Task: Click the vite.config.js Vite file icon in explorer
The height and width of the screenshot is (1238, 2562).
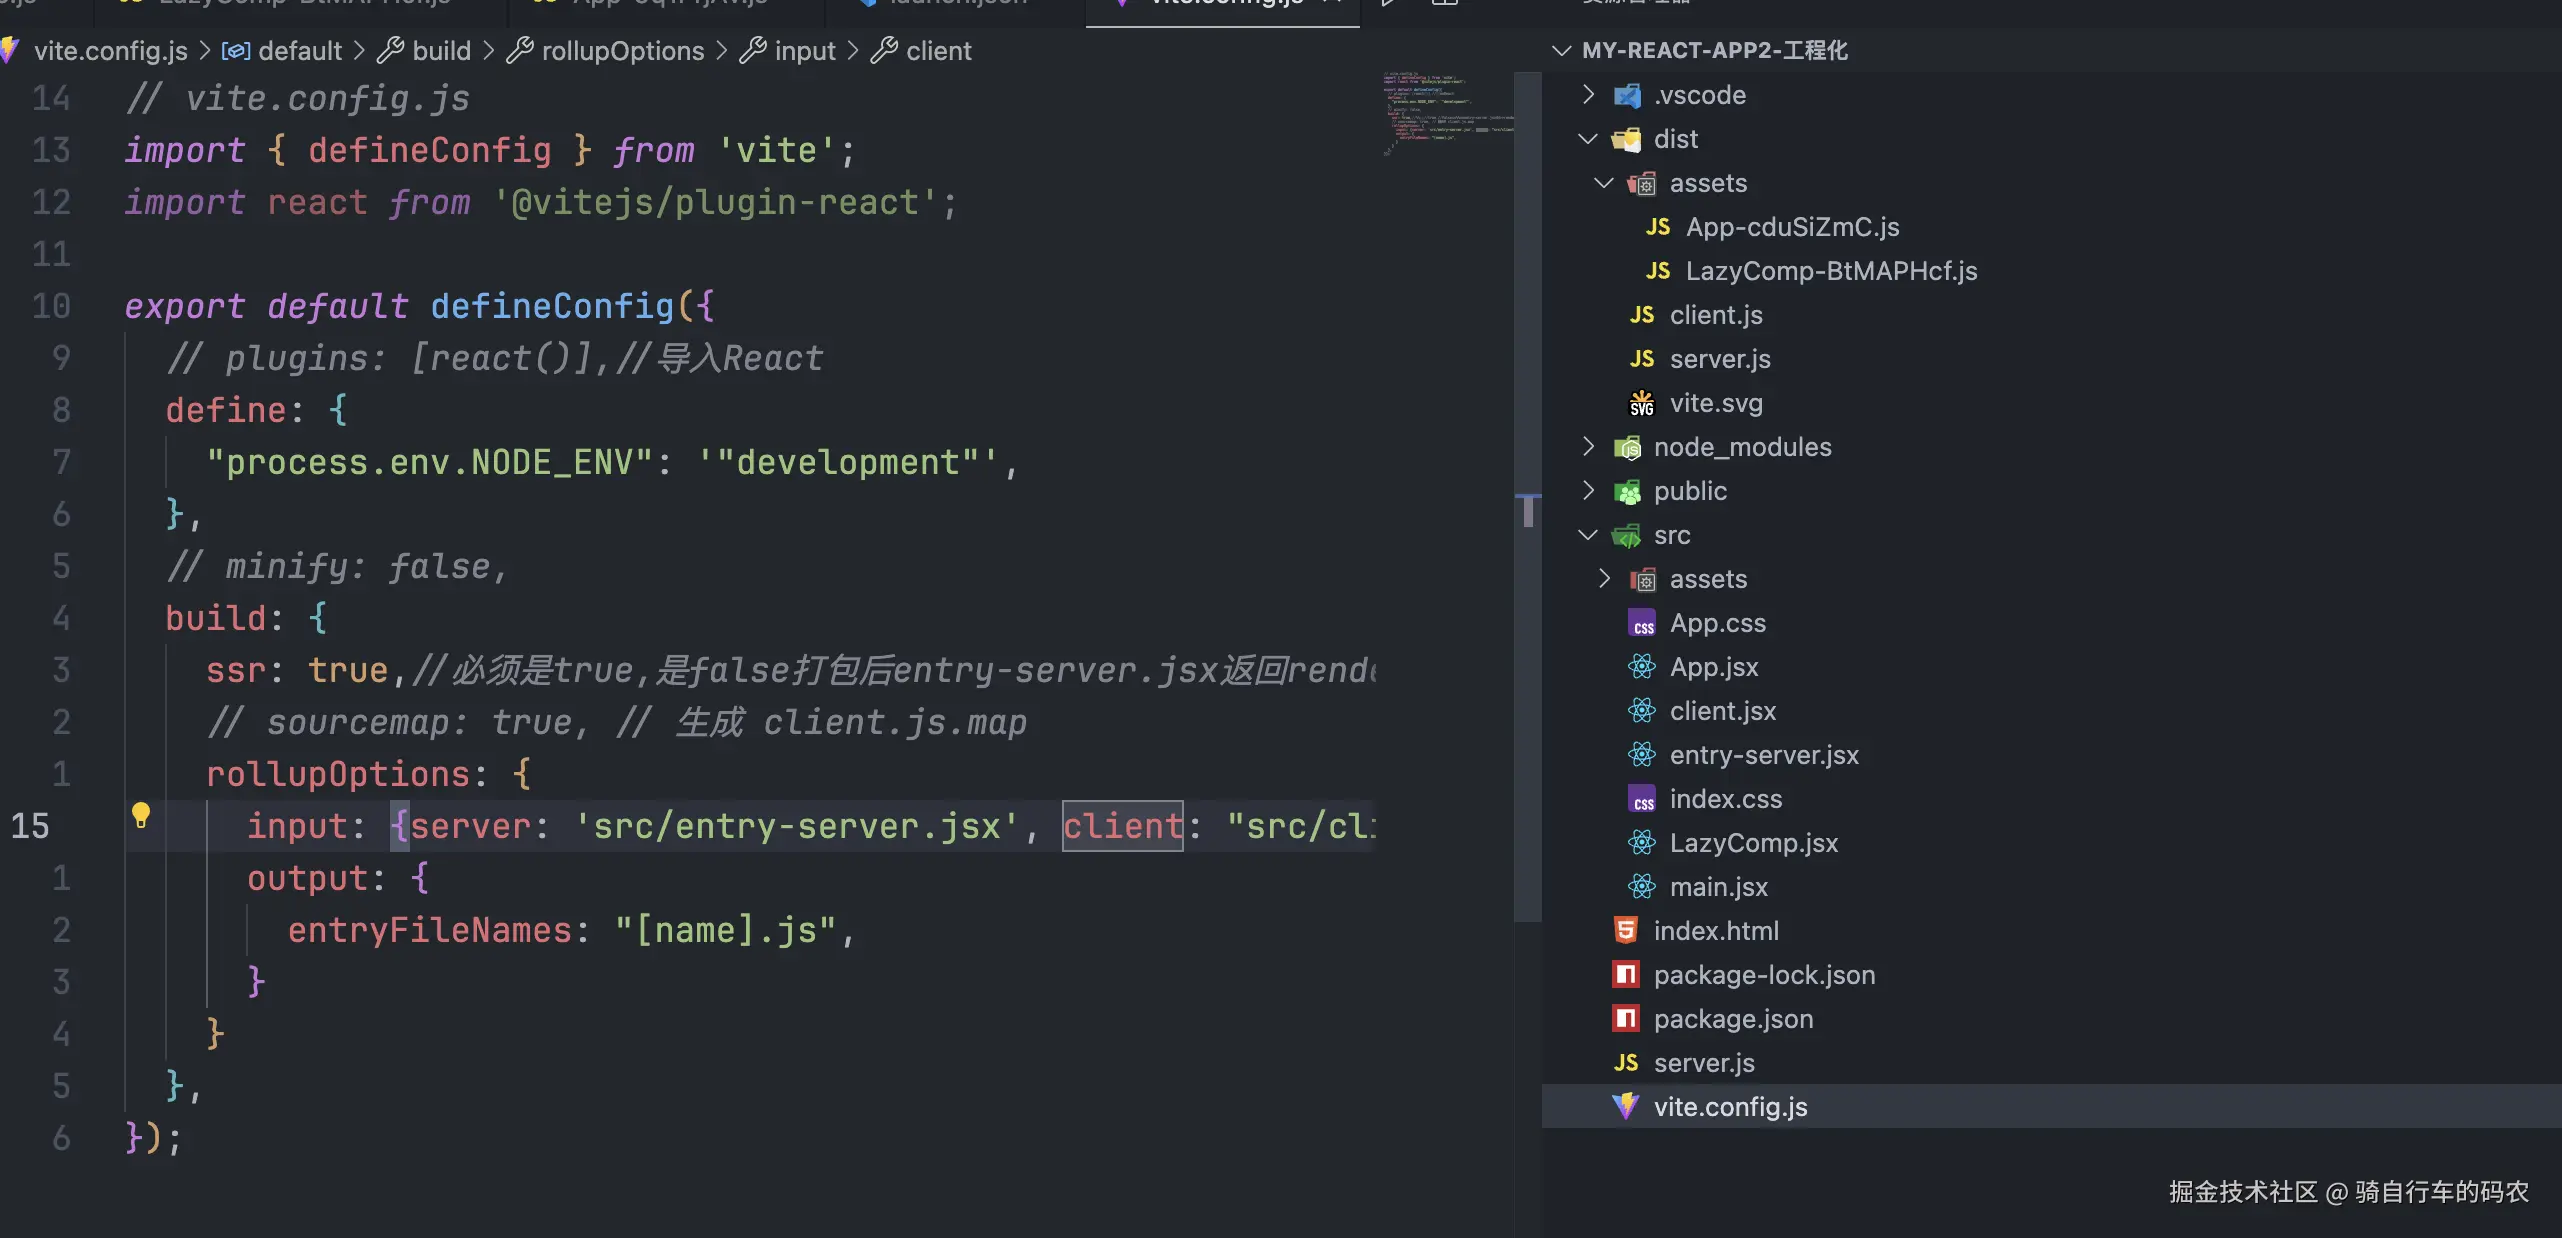Action: (1626, 1106)
